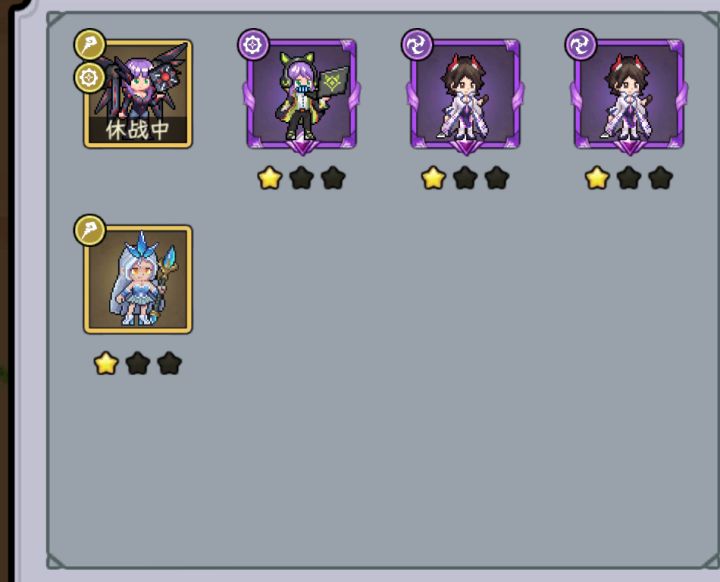Click the gold star under the ice mage
This screenshot has width=720, height=582.
(106, 363)
